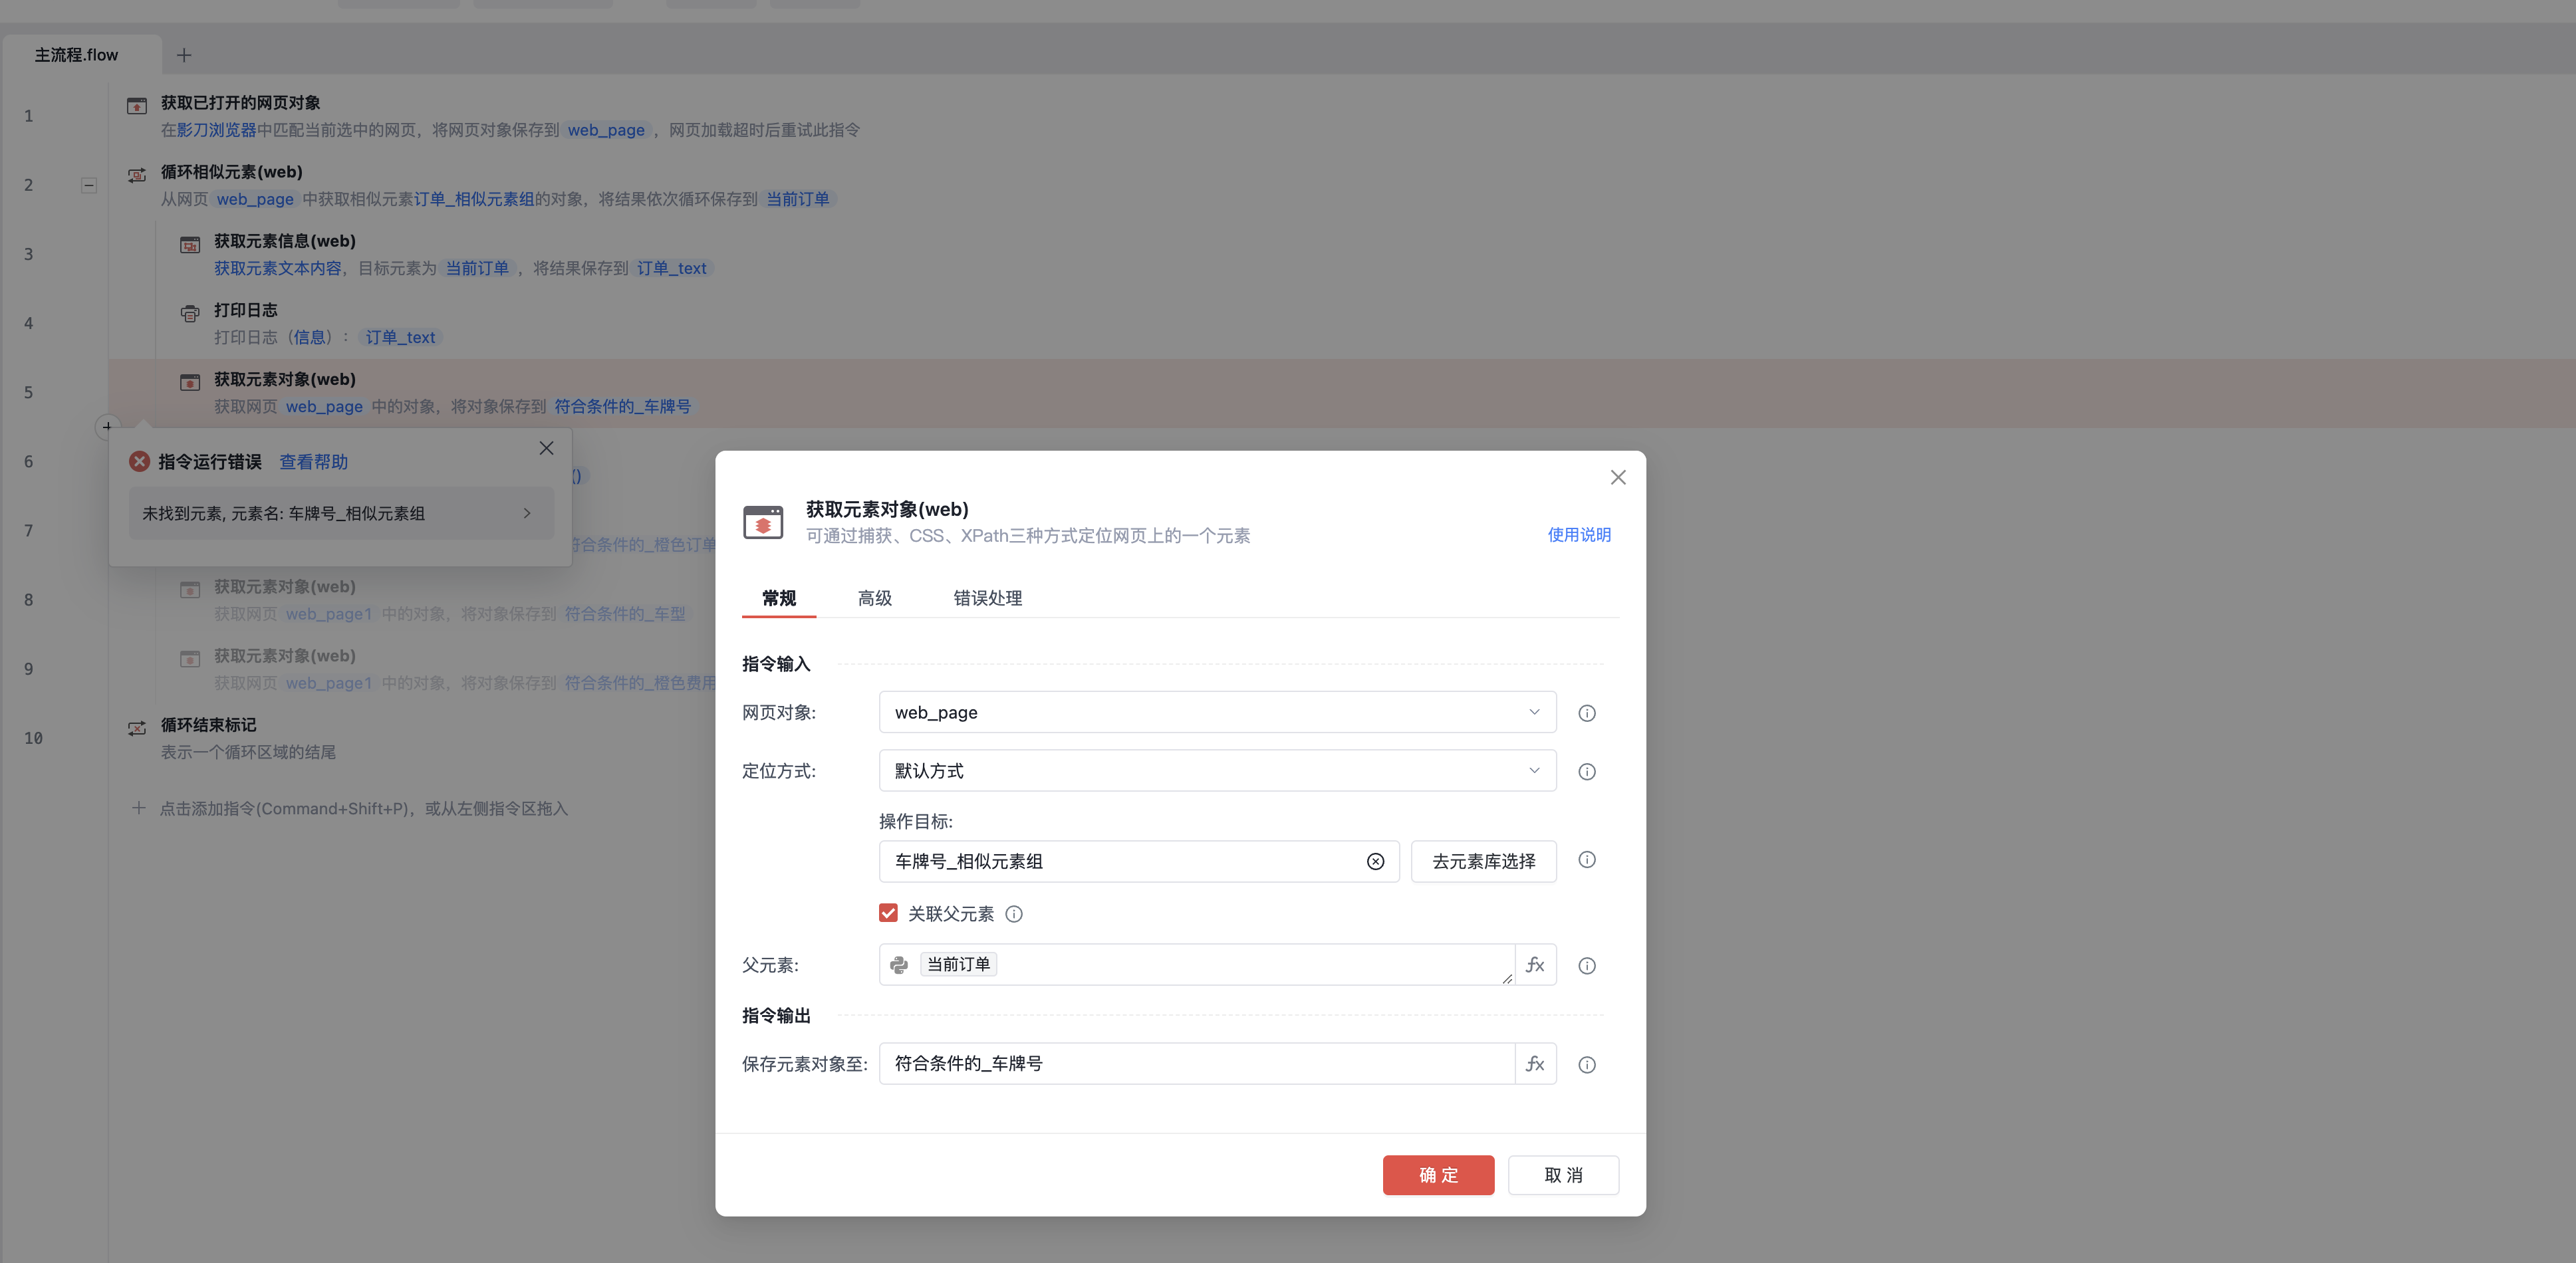Click the 保存元素对象至 input field

(1195, 1064)
